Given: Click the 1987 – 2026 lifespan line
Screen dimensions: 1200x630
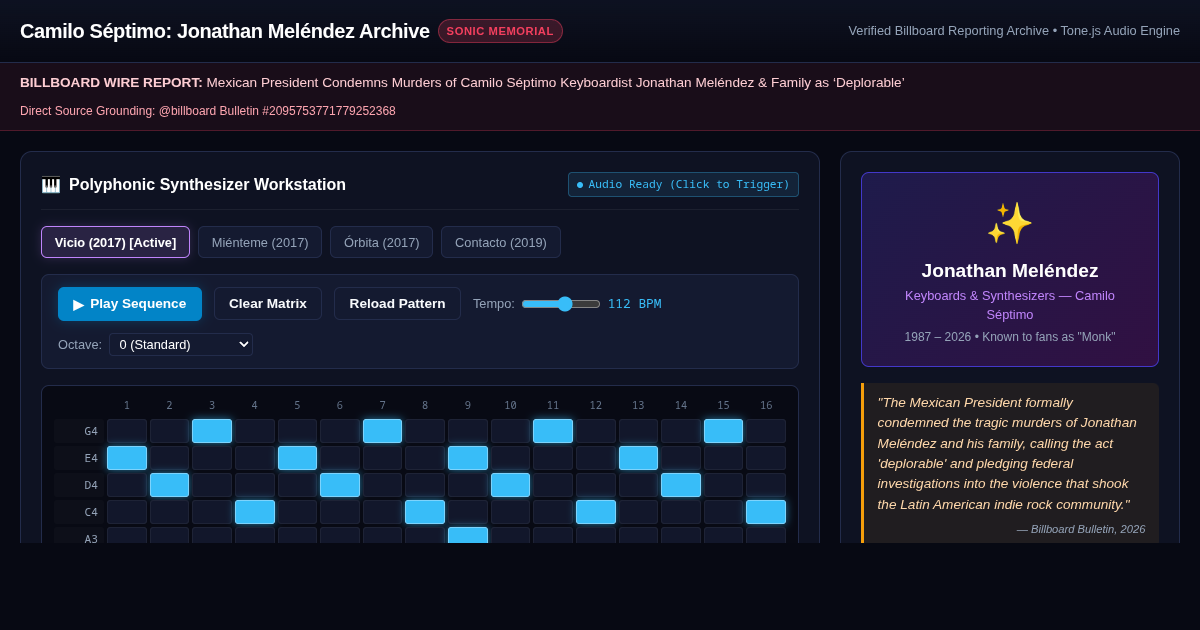Looking at the screenshot, I should pyautogui.click(x=1010, y=337).
